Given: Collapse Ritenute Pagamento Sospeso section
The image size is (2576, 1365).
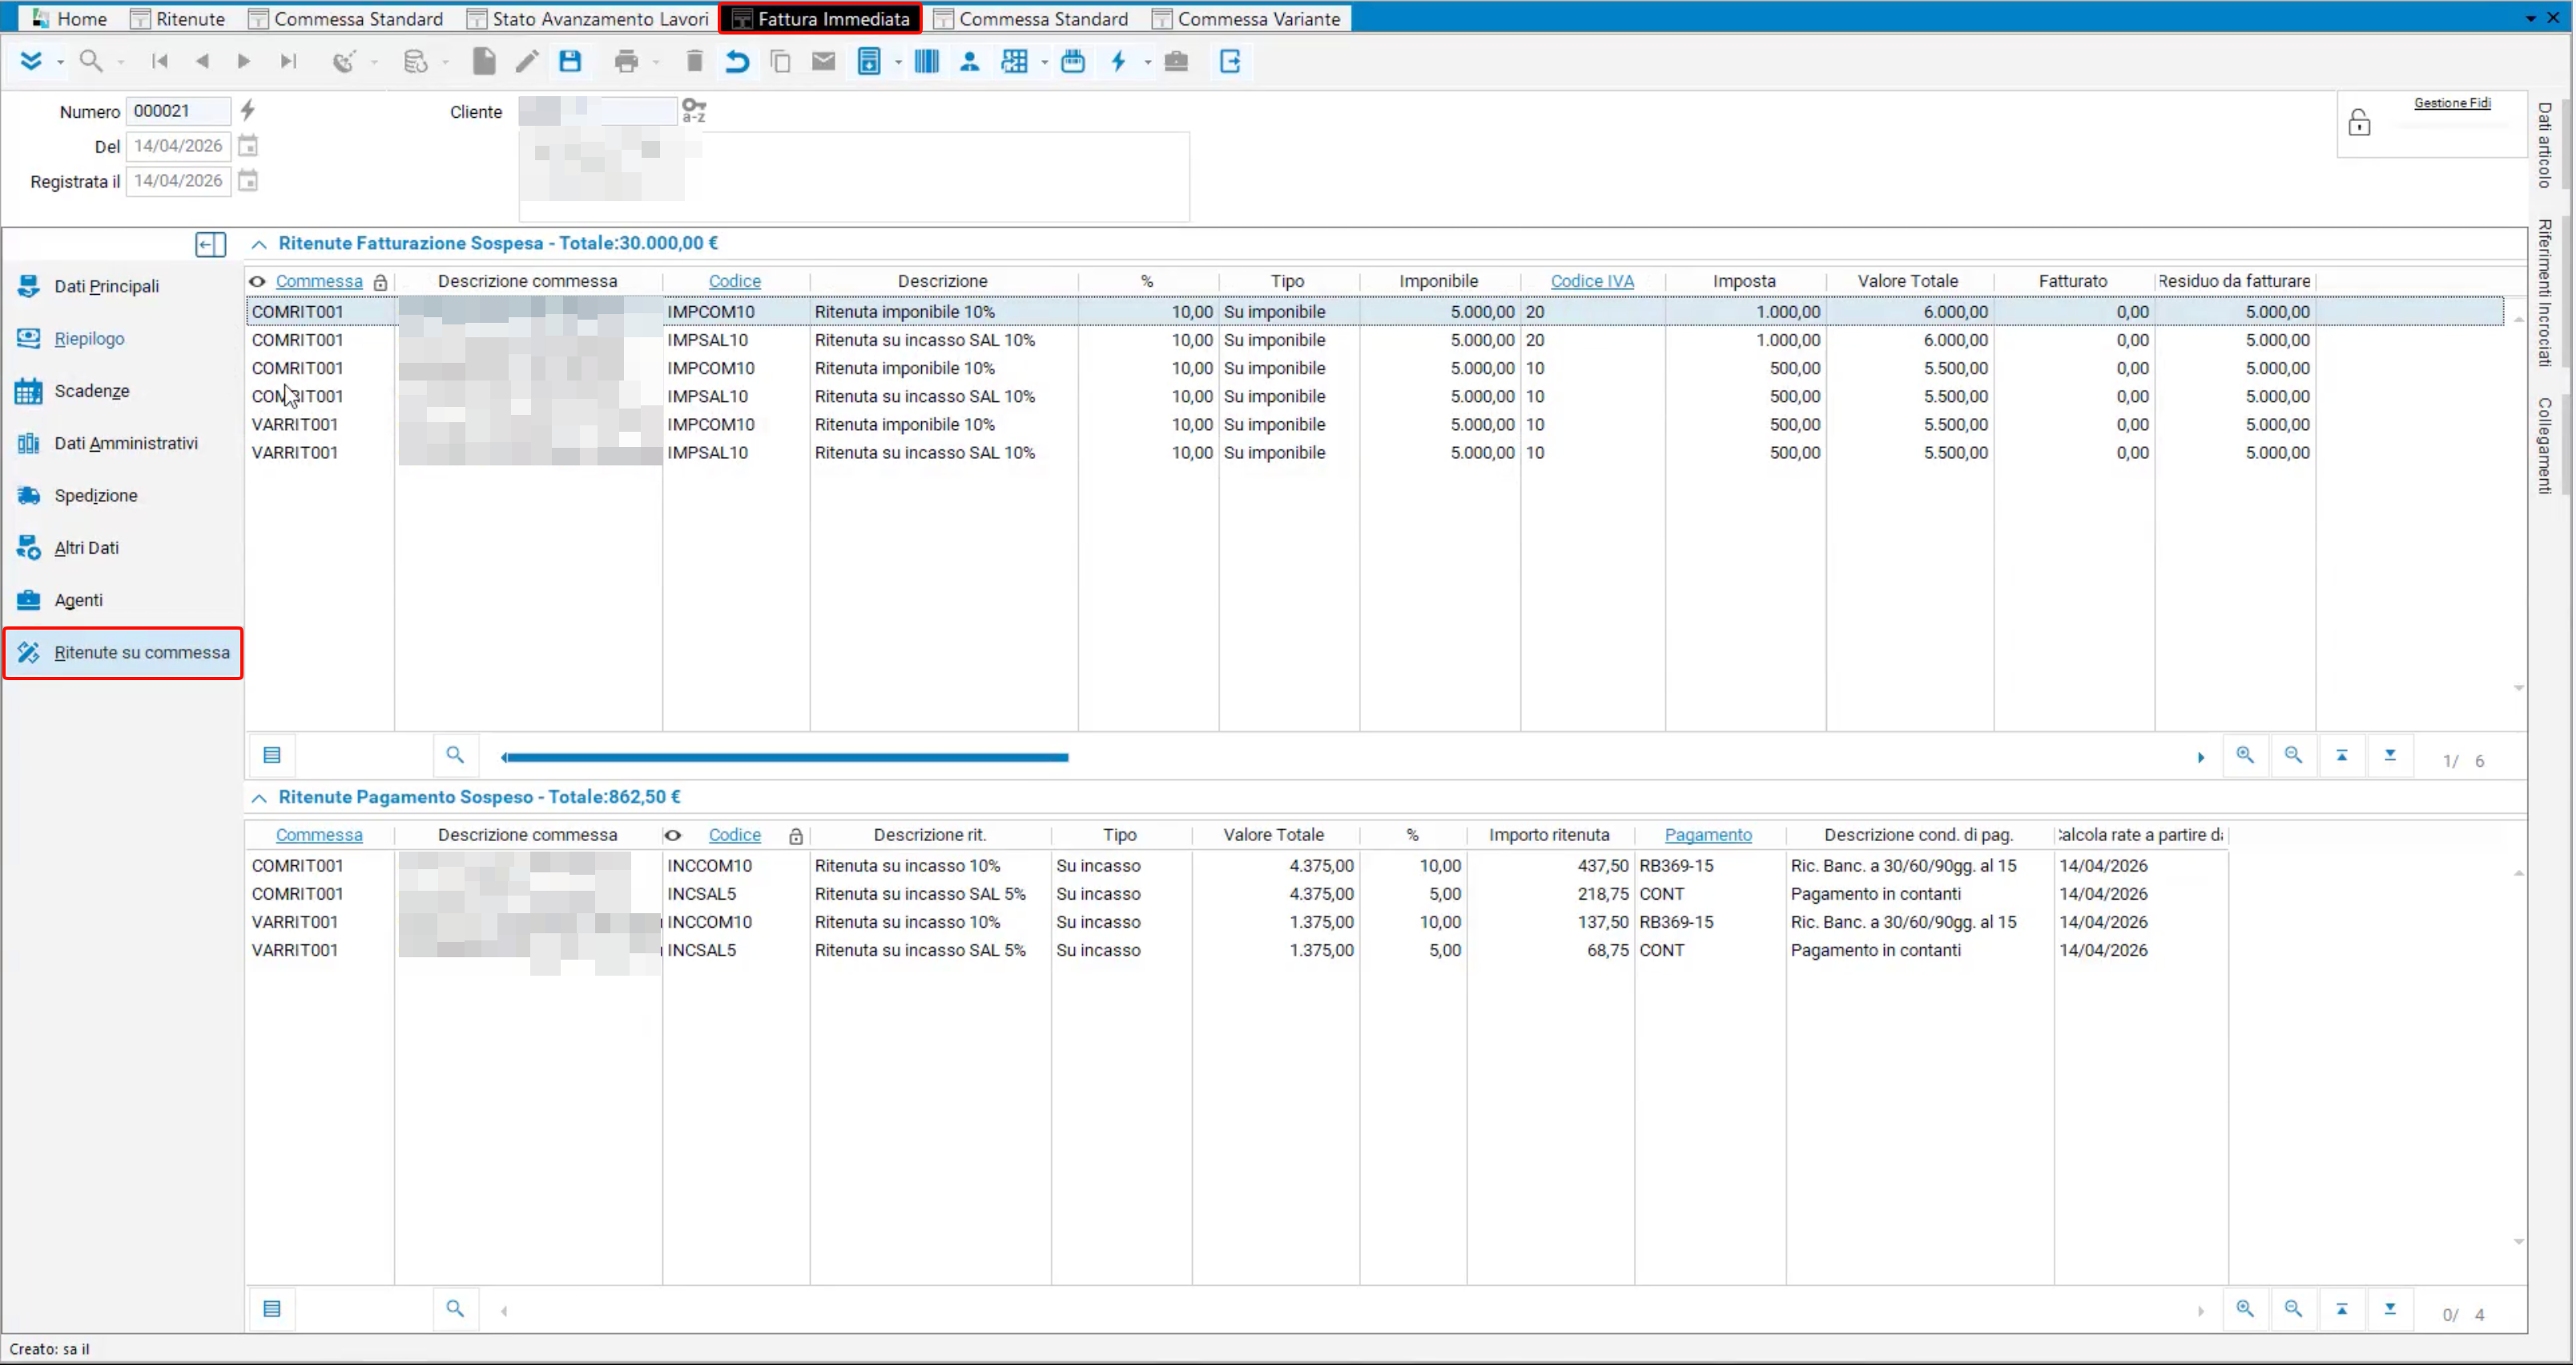Looking at the screenshot, I should tap(259, 798).
